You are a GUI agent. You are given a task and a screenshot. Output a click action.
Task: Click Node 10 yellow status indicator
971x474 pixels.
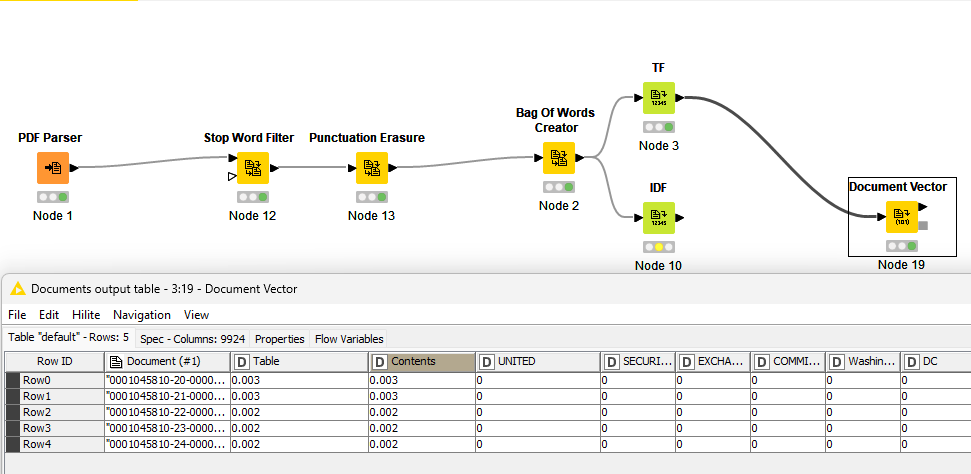(x=659, y=247)
